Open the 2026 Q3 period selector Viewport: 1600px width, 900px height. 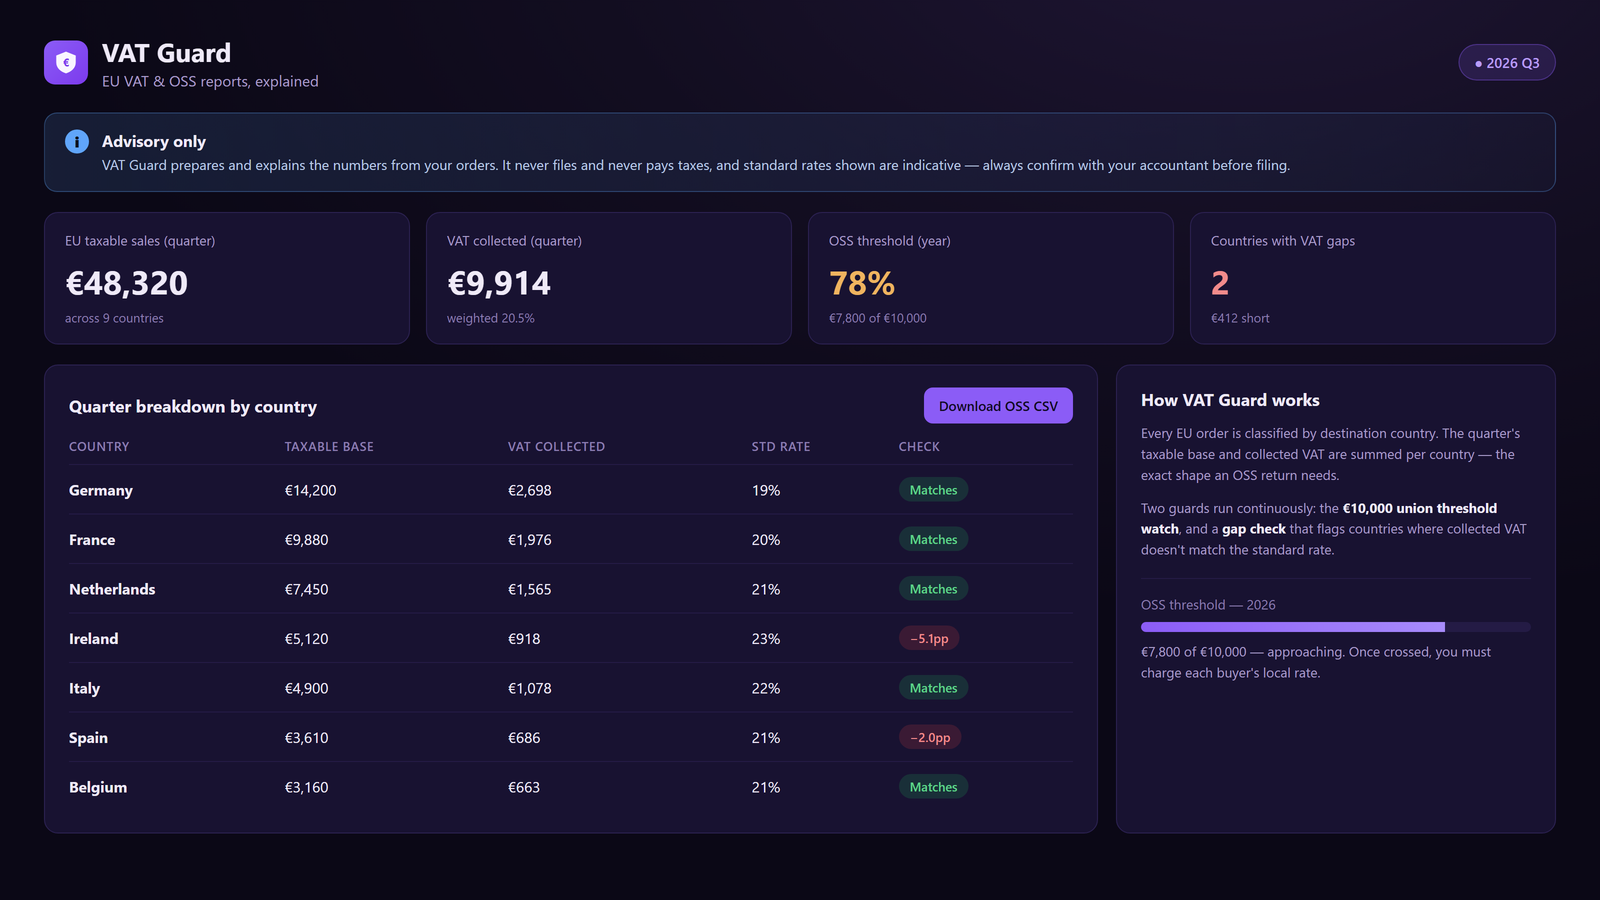(x=1507, y=63)
